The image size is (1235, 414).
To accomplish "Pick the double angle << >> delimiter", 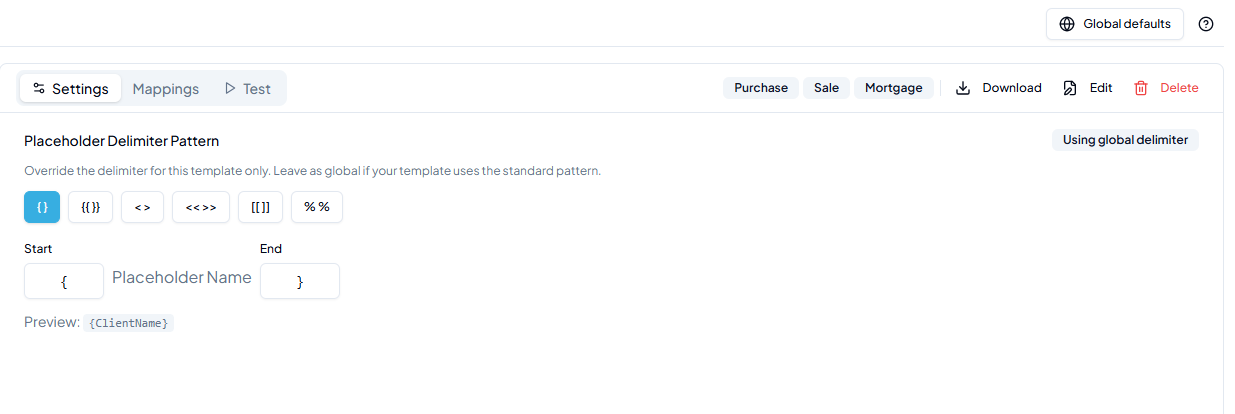I will pyautogui.click(x=201, y=207).
